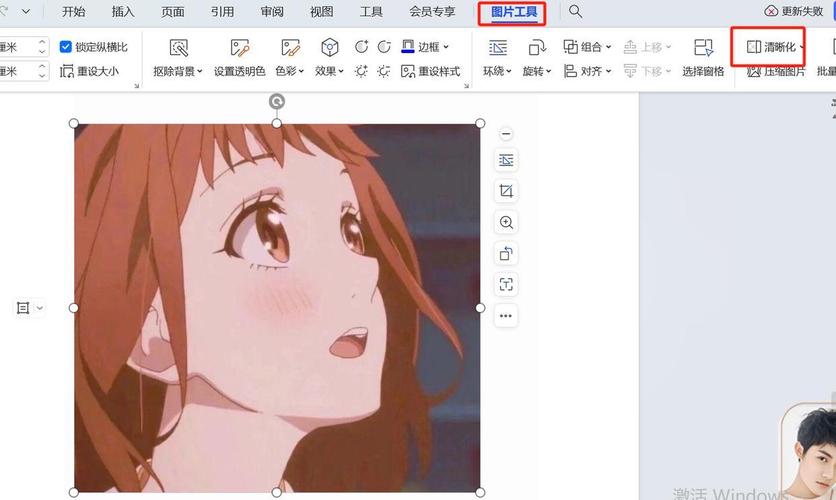Toggle the 锁定纵横比 lock aspect ratio checkbox
Screen dimensions: 836x500
pyautogui.click(x=66, y=47)
